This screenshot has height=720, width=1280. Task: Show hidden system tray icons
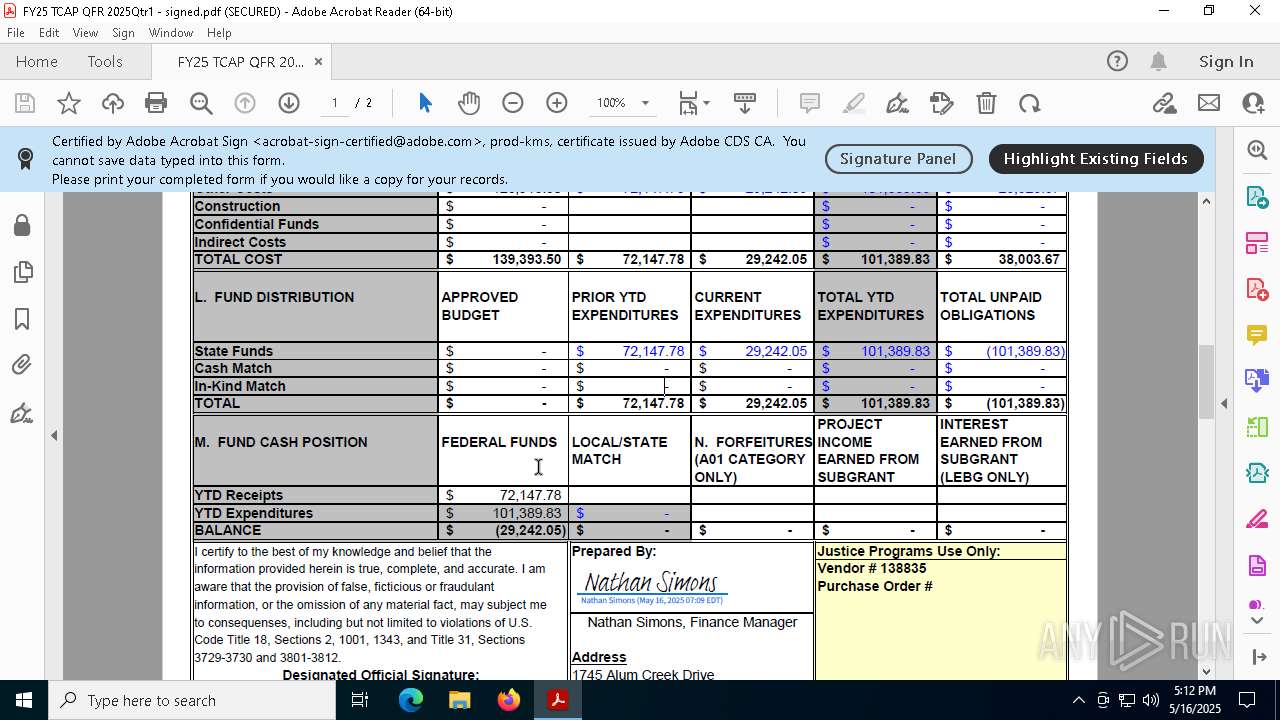click(1078, 700)
